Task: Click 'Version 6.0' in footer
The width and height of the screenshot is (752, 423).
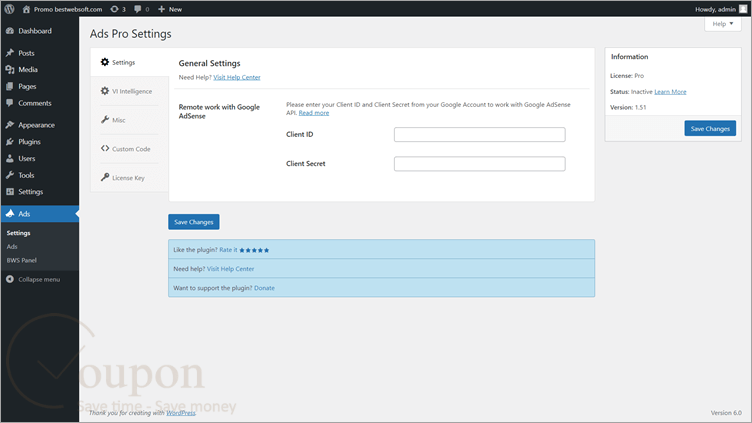Action: point(726,413)
